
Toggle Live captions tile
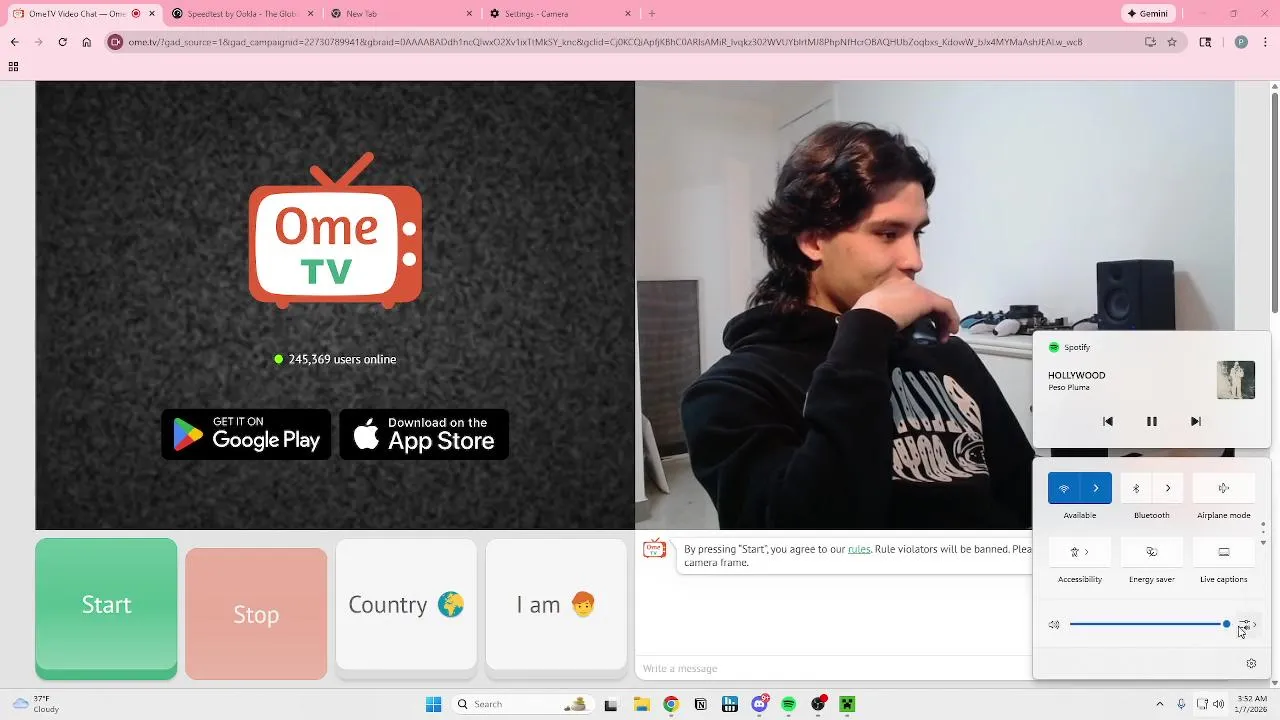click(1224, 552)
